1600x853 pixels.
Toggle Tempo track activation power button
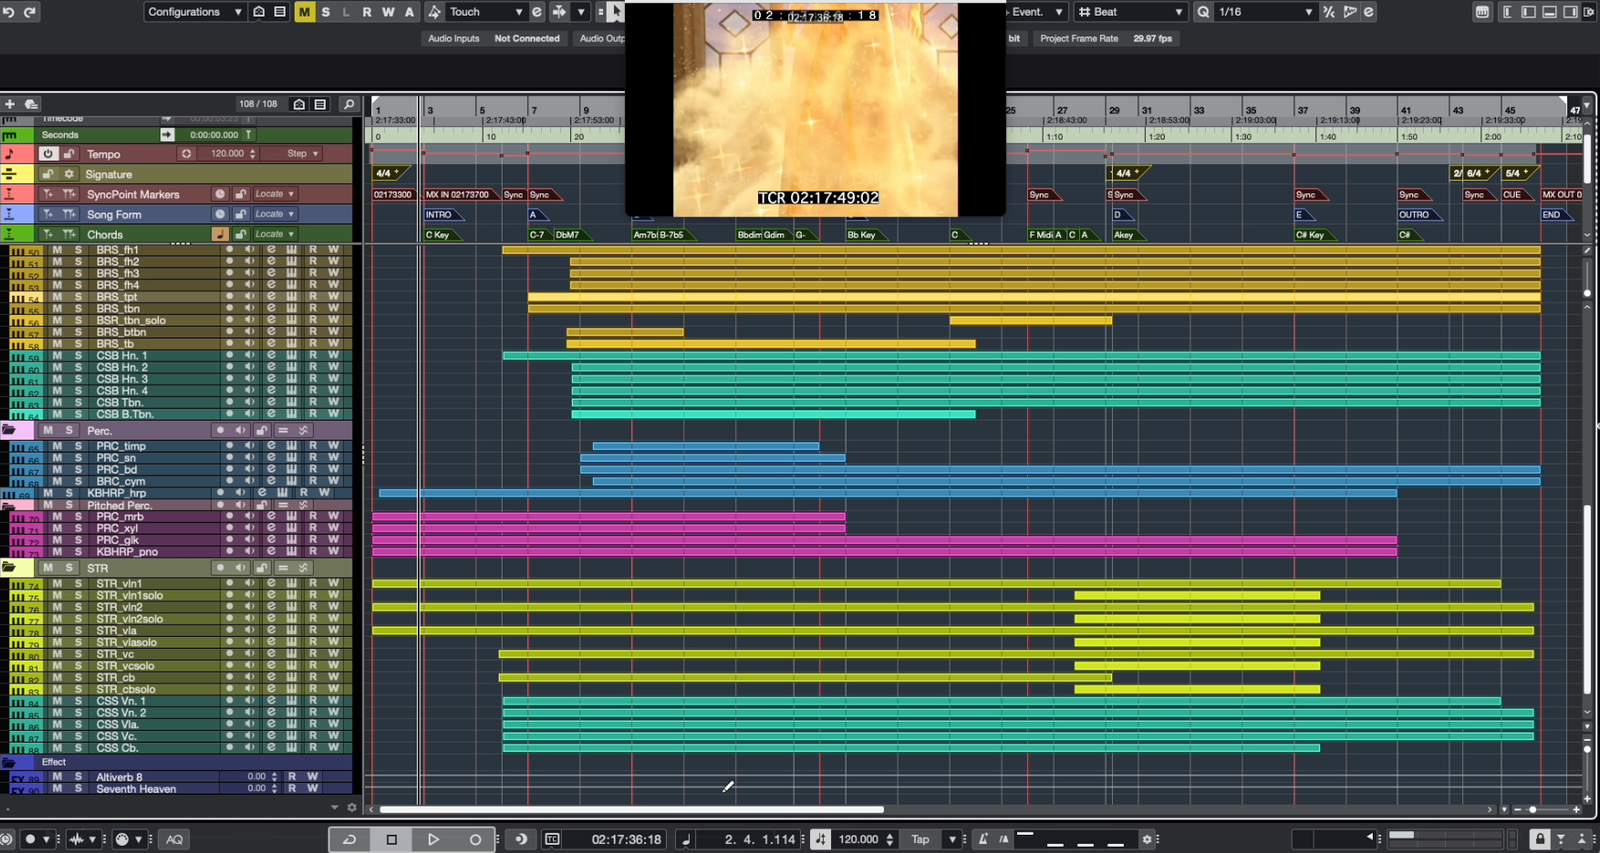(47, 154)
